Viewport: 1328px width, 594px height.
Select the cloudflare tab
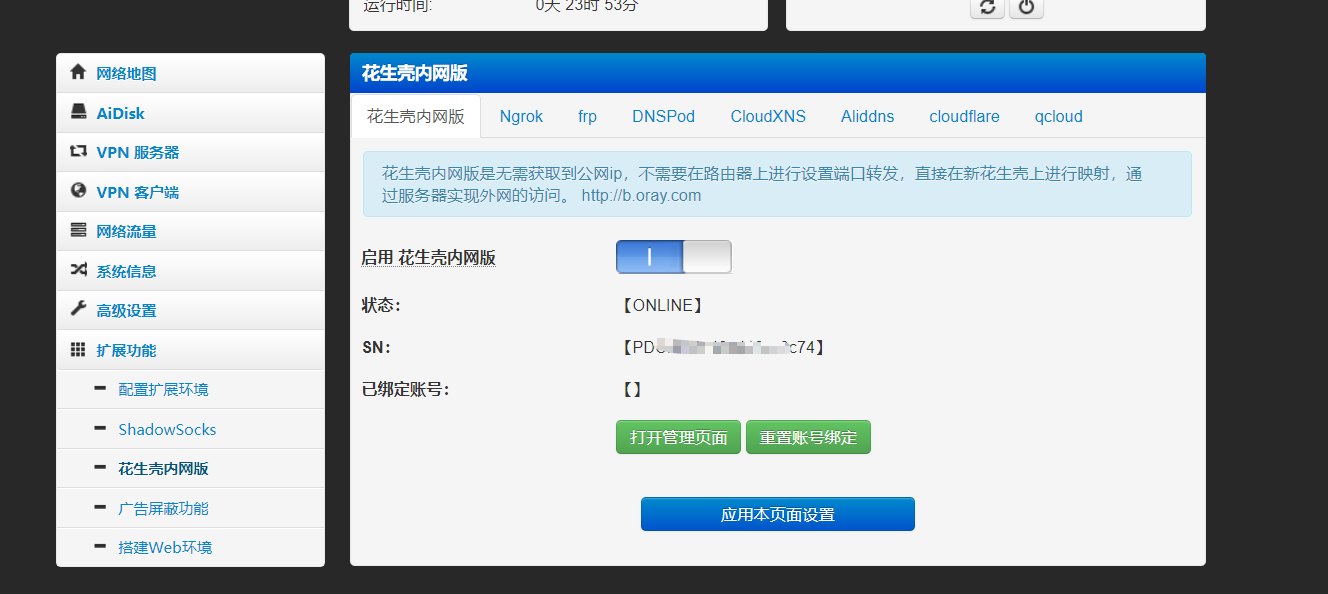(964, 116)
